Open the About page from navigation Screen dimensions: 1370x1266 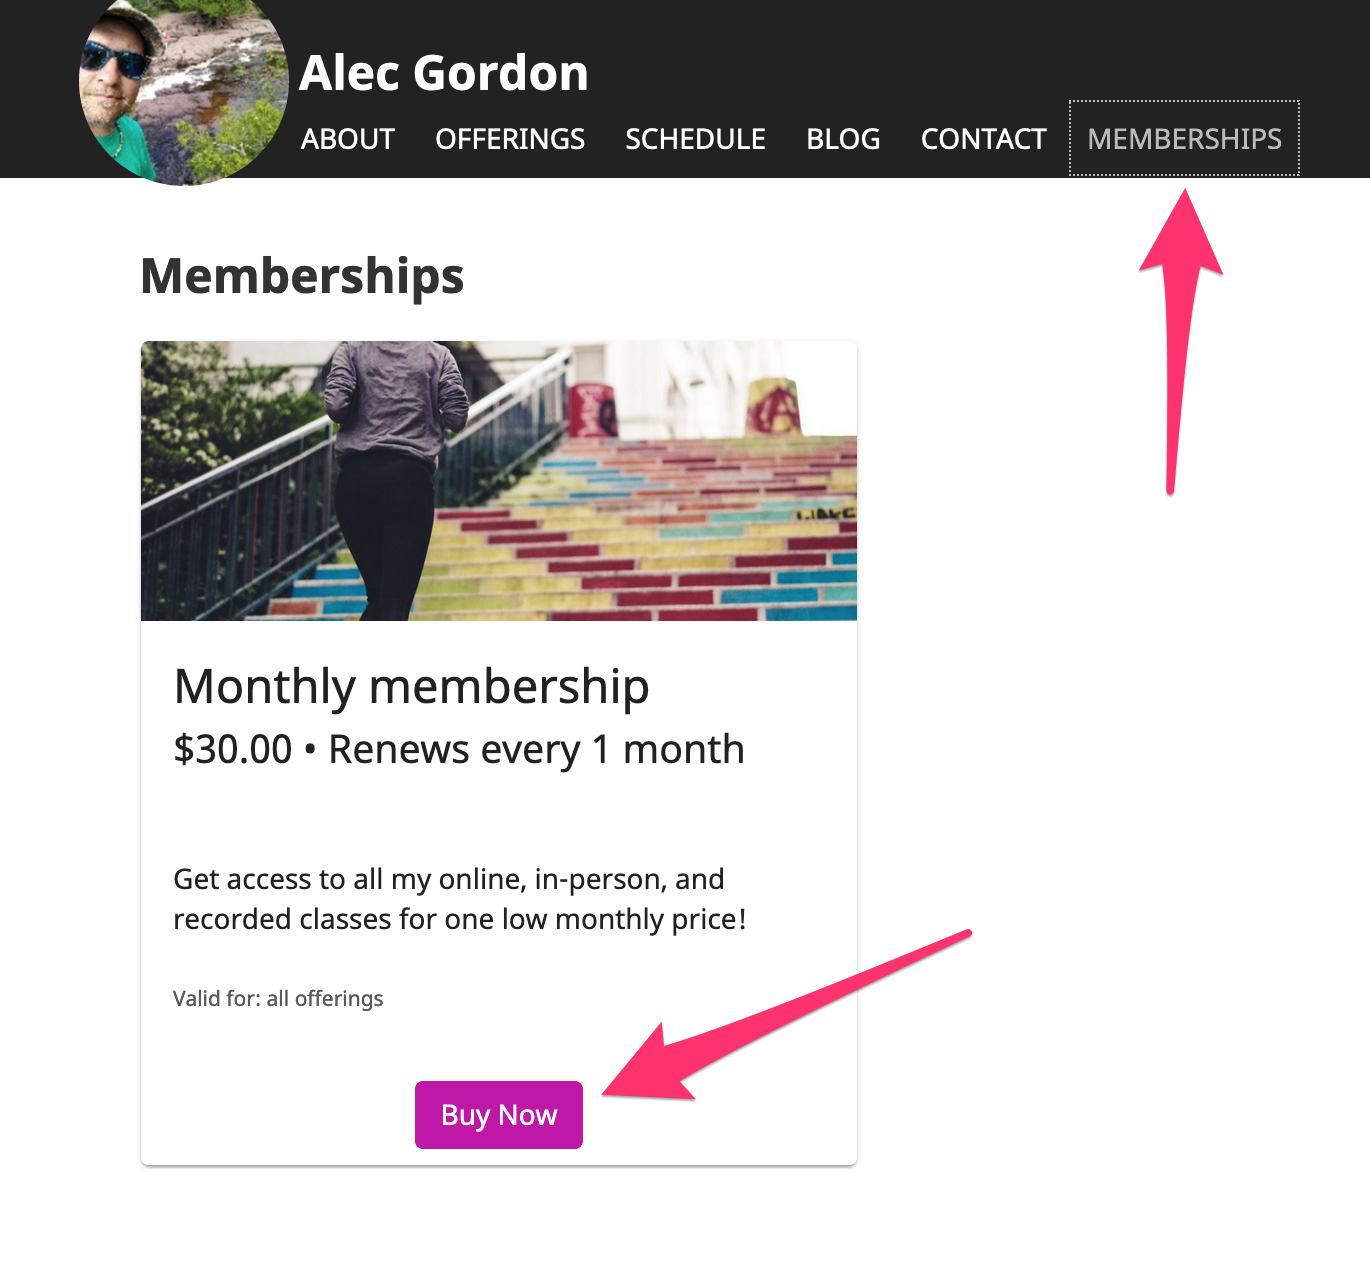tap(348, 139)
